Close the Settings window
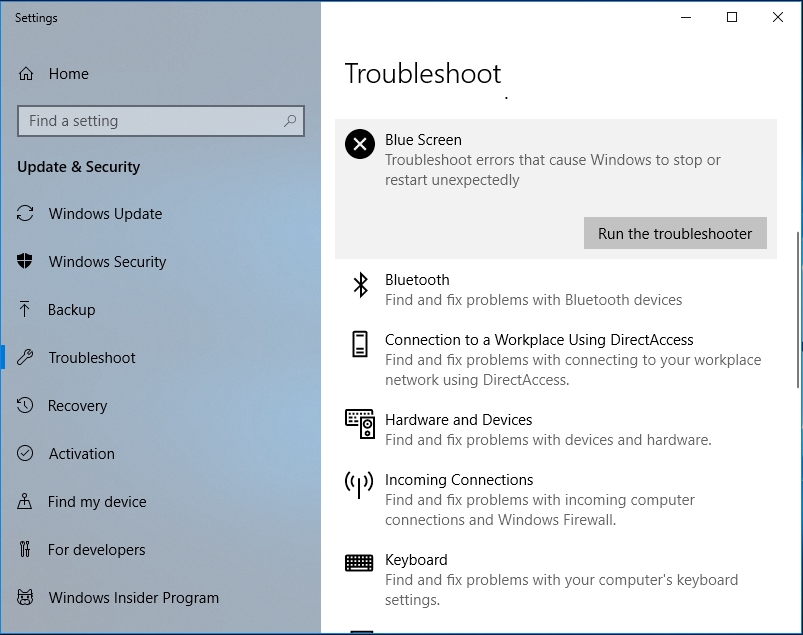Image resolution: width=803 pixels, height=635 pixels. [x=778, y=17]
